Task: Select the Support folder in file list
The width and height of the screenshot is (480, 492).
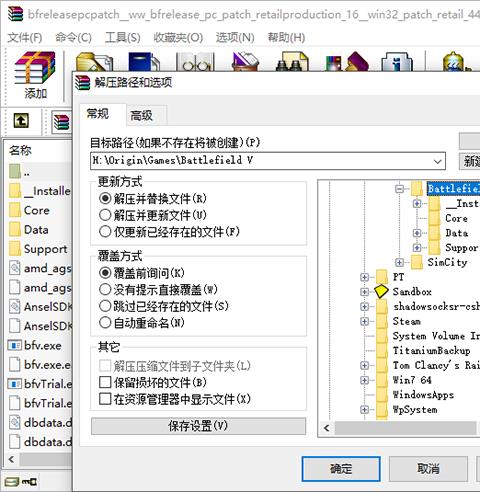Action: pyautogui.click(x=38, y=249)
